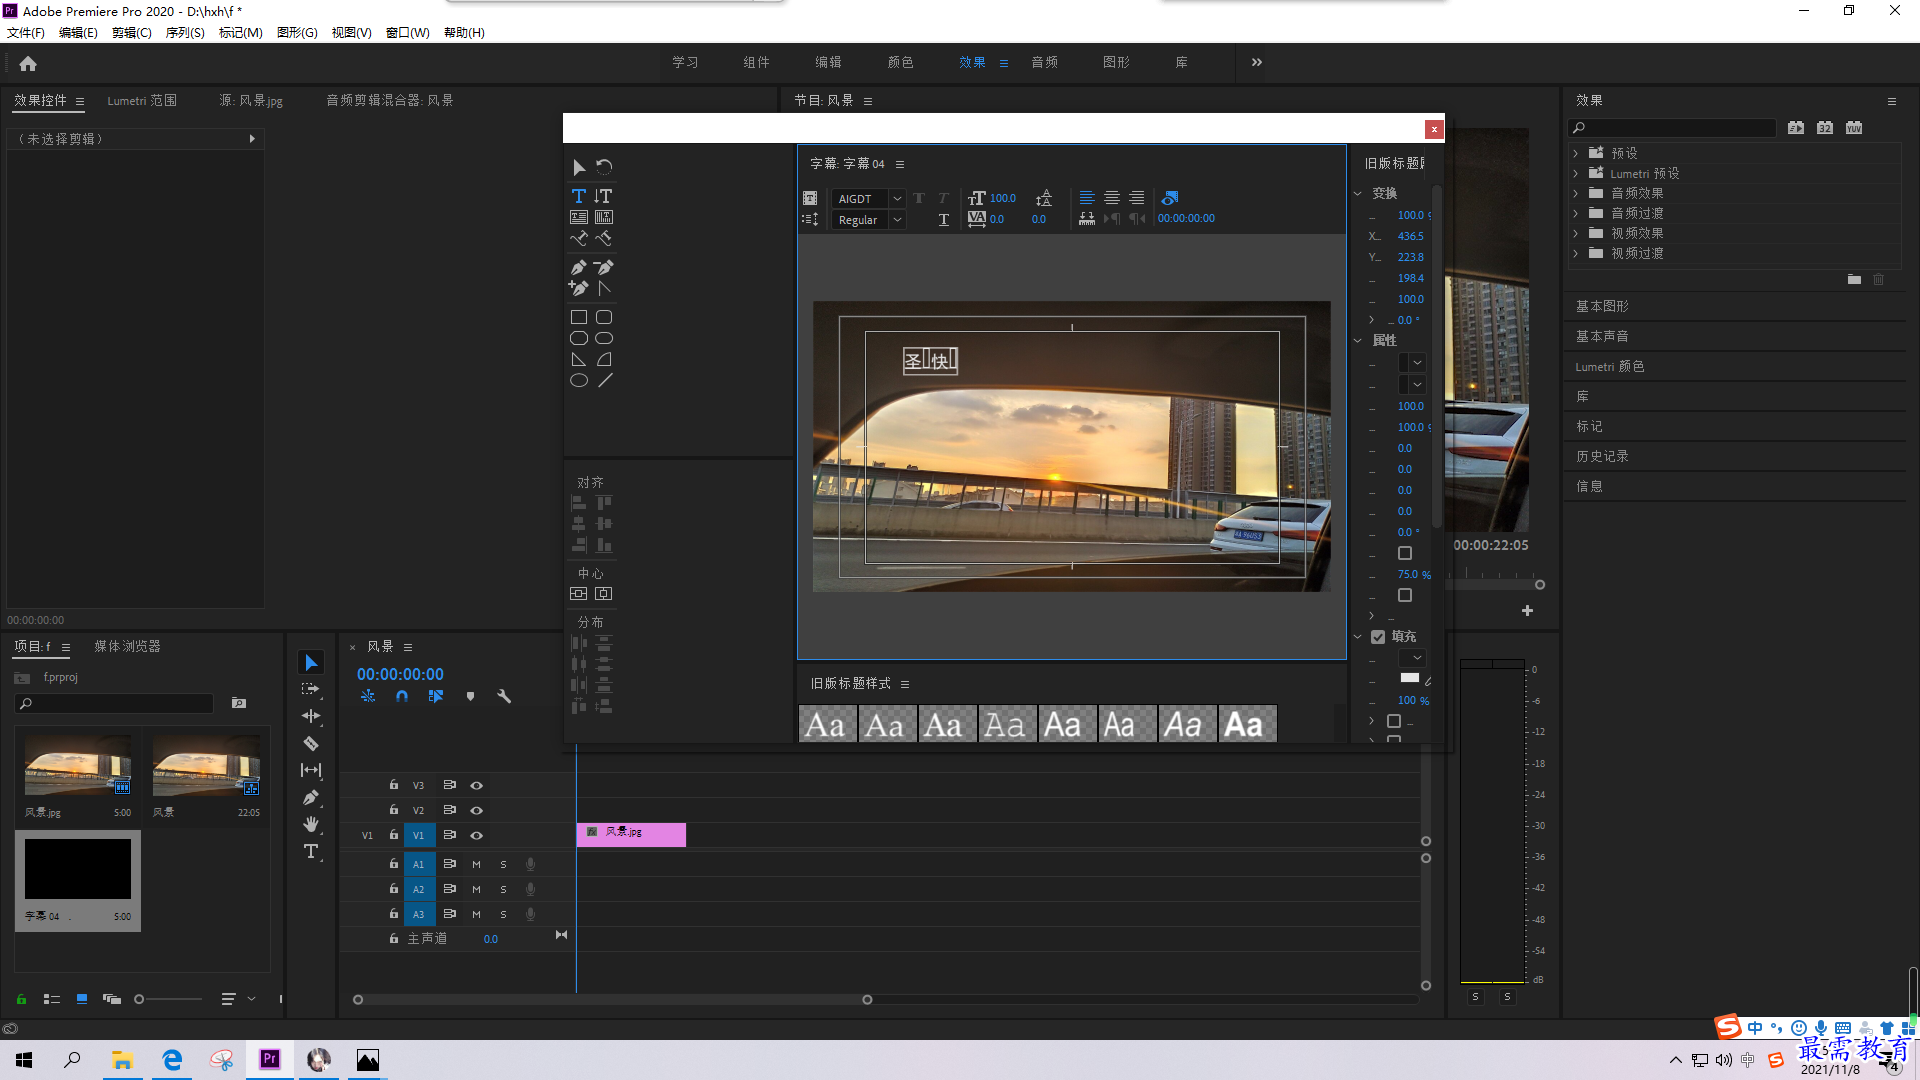Toggle V3 track output eye
1920x1080 pixels.
click(x=477, y=785)
